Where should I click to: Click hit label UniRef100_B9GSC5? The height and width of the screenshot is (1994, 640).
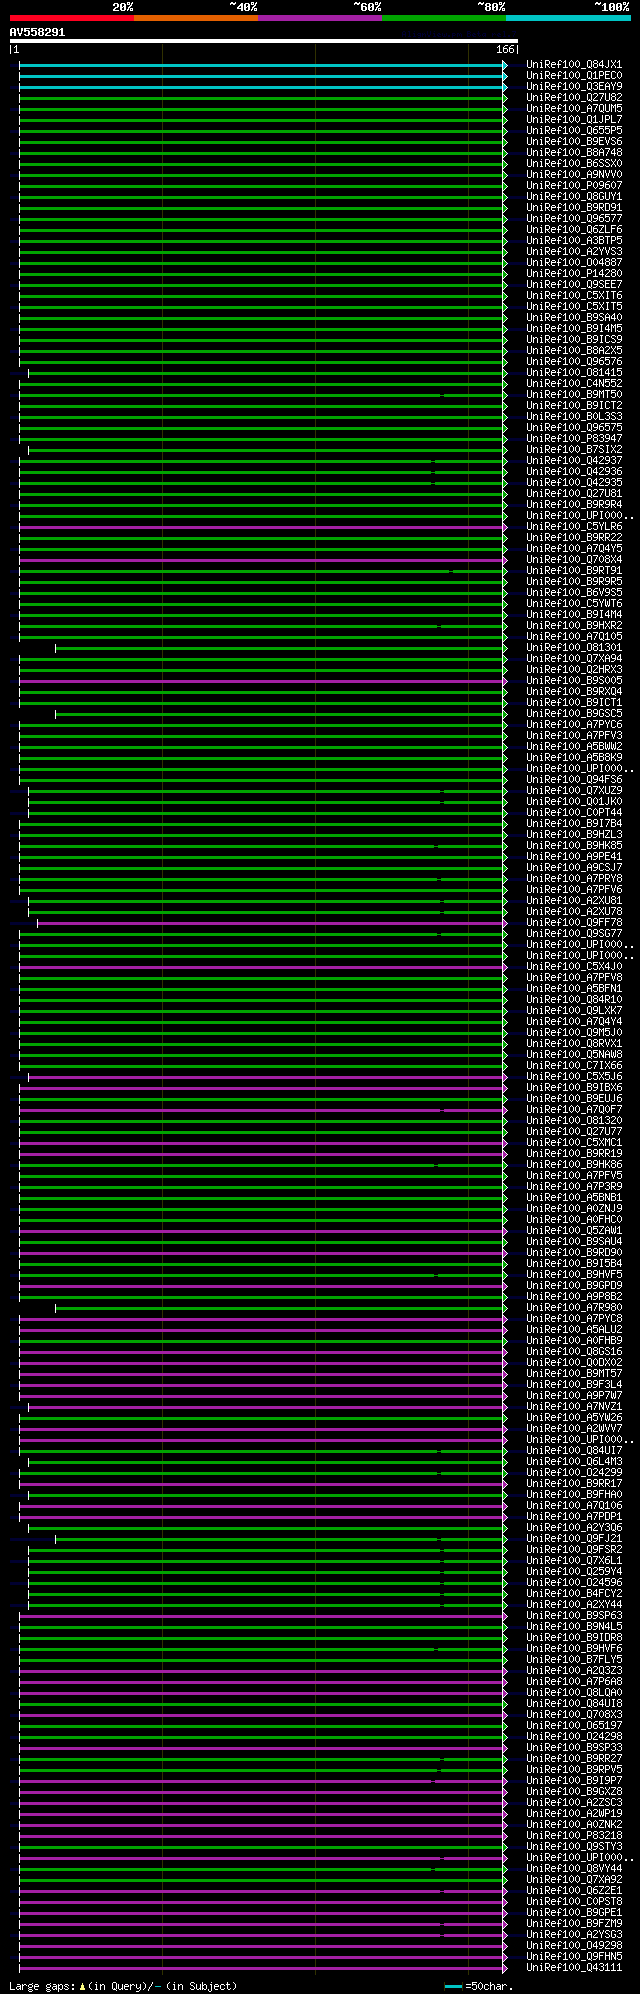pos(574,714)
